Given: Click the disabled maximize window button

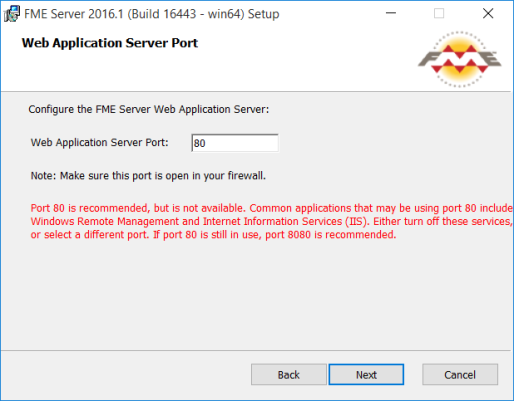Looking at the screenshot, I should pyautogui.click(x=439, y=13).
